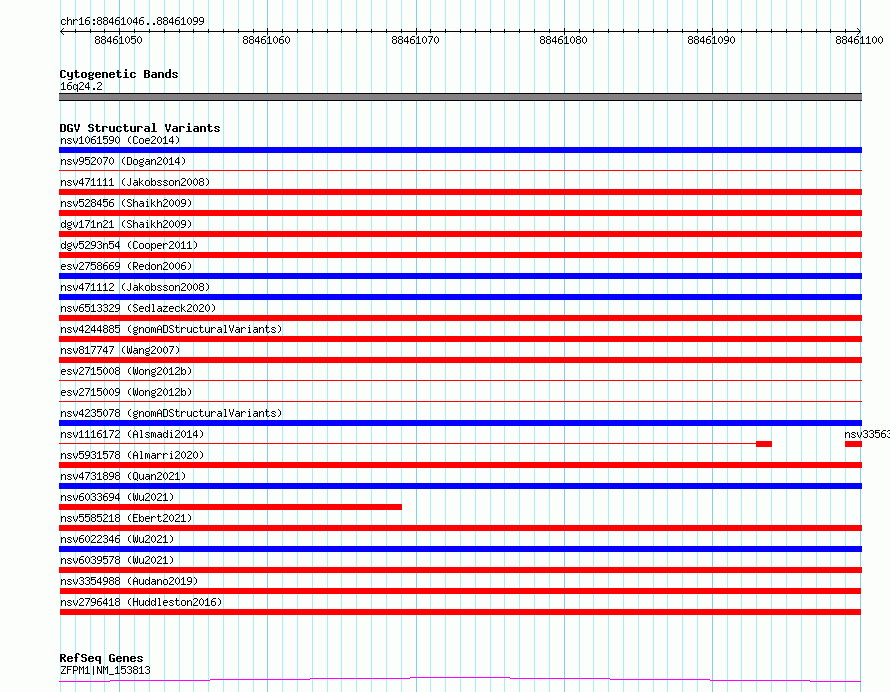Select the DGV Structural Variants track title
This screenshot has height=692, width=890.
[x=140, y=128]
